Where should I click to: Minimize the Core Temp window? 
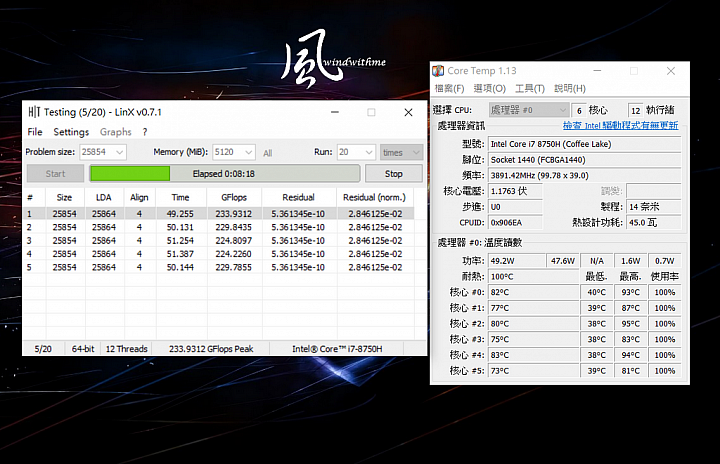pyautogui.click(x=597, y=71)
